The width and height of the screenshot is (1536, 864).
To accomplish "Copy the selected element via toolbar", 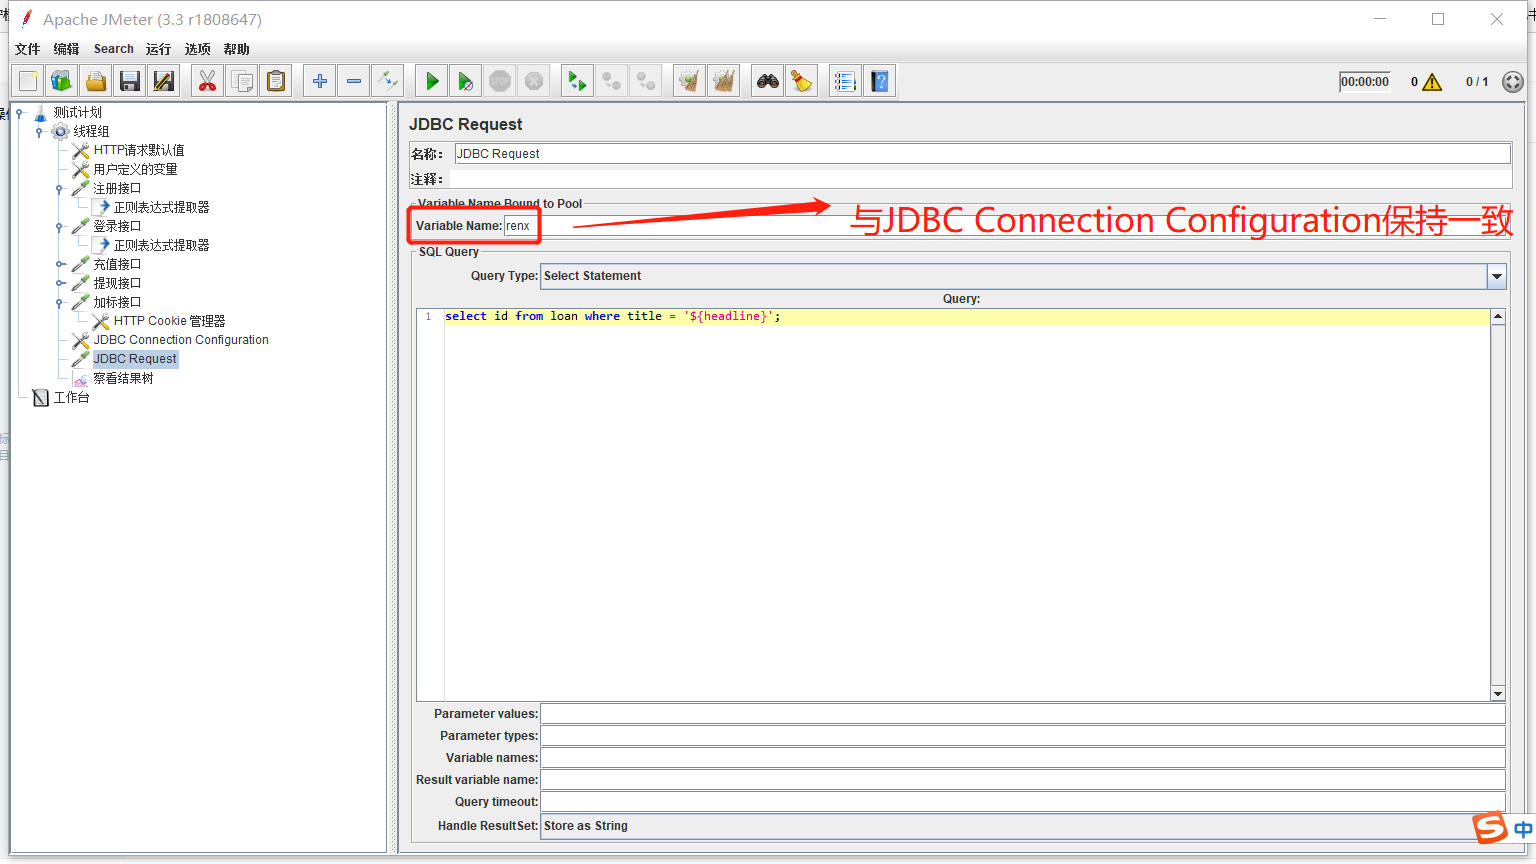I will (241, 81).
